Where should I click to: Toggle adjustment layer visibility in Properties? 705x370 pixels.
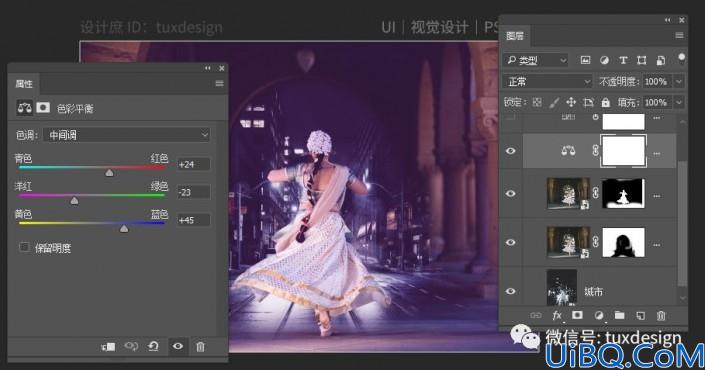point(178,346)
